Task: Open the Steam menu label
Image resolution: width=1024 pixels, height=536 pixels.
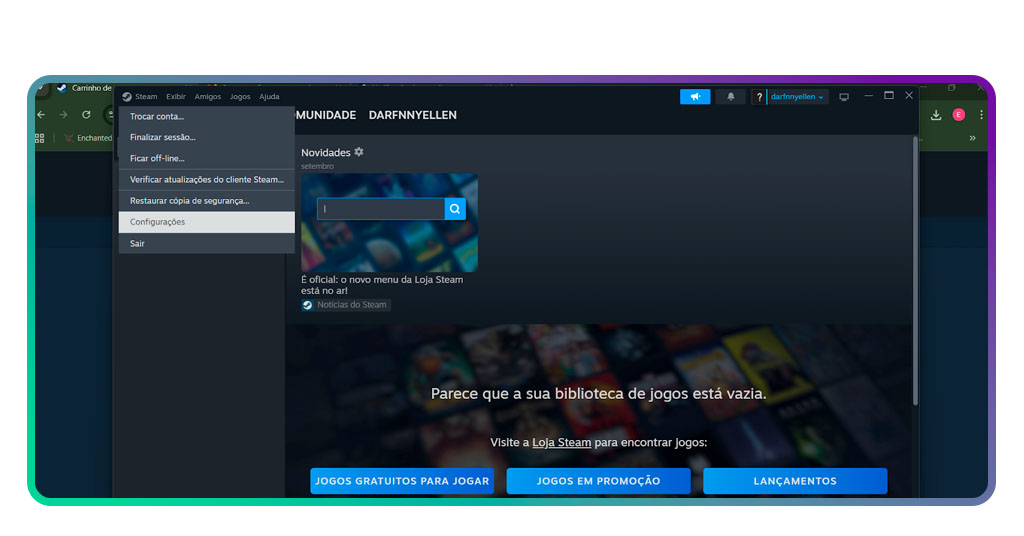Action: (x=146, y=97)
